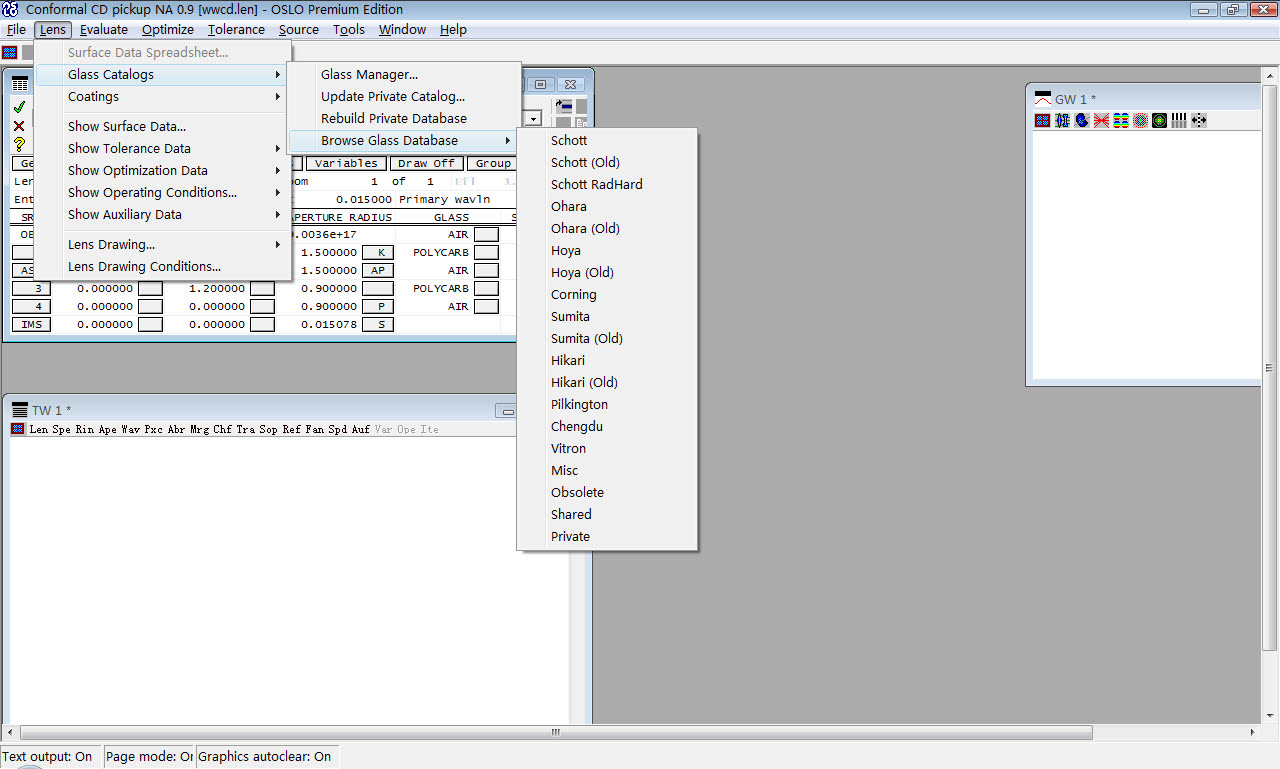The width and height of the screenshot is (1280, 769).
Task: Click Text output: On status bar entry
Action: (x=49, y=757)
